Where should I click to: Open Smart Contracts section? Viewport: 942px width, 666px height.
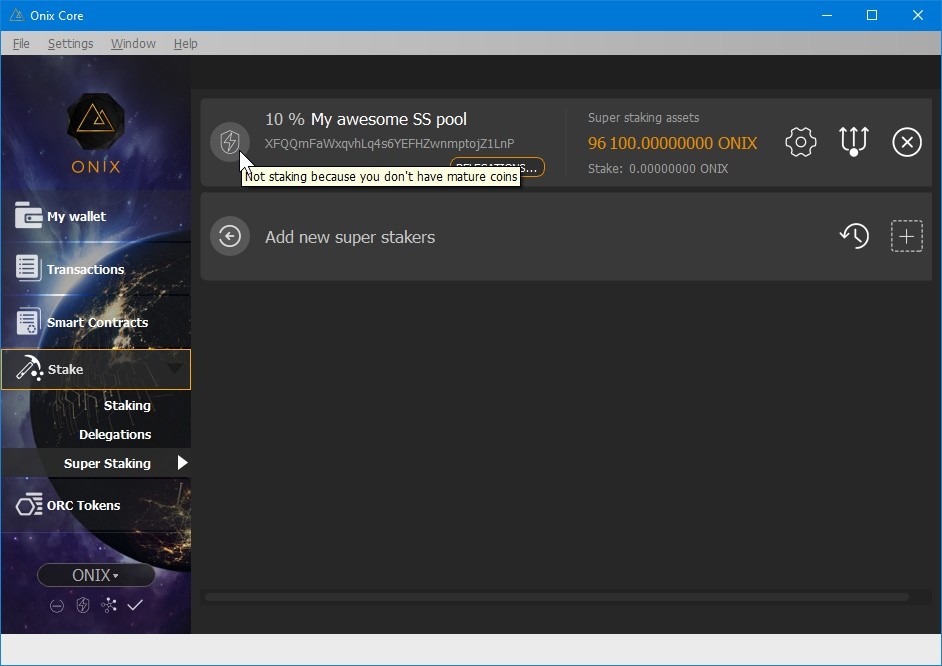97,322
